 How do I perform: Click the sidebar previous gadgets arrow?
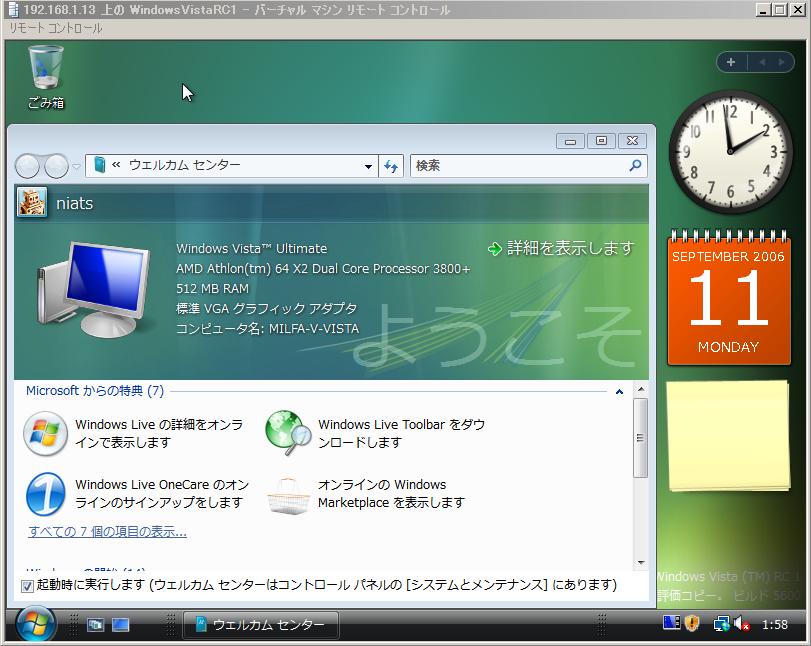point(762,62)
